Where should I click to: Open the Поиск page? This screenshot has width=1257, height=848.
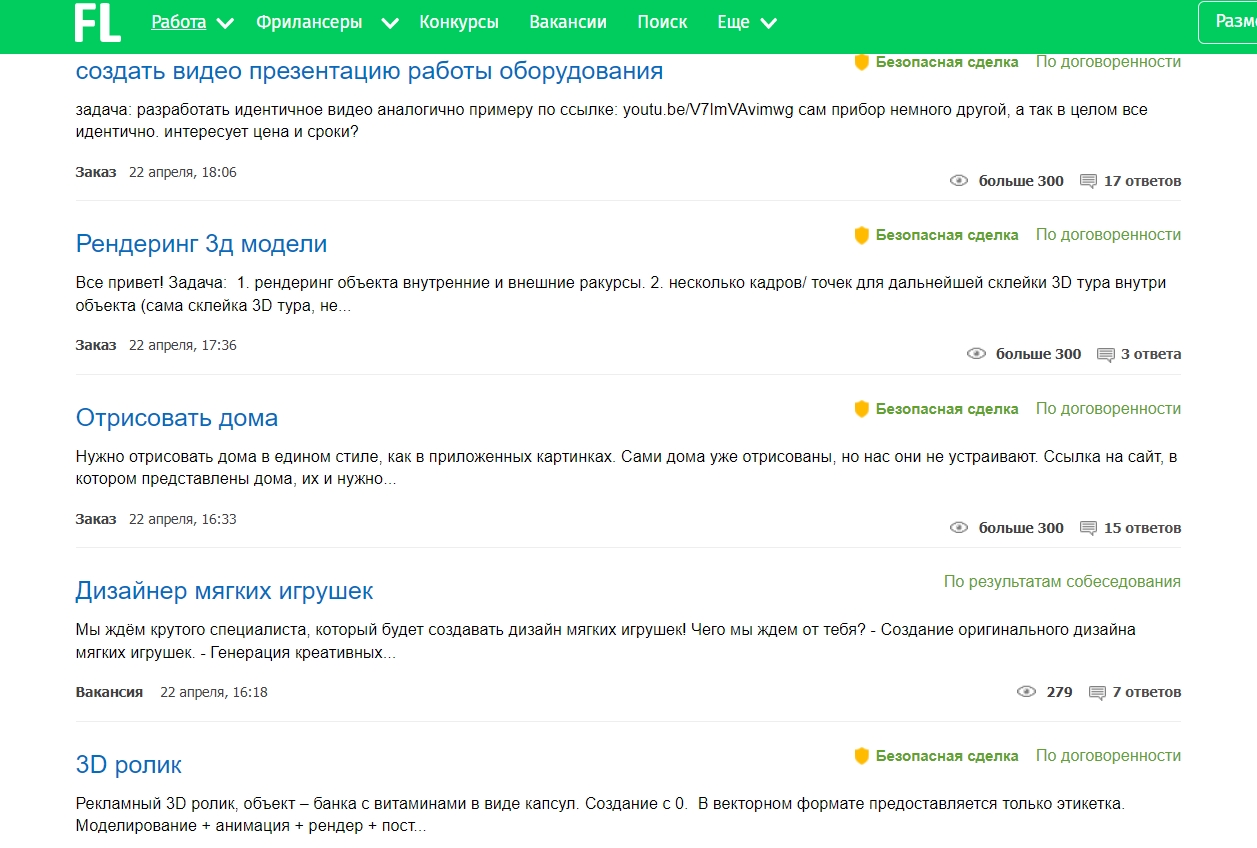pyautogui.click(x=662, y=22)
